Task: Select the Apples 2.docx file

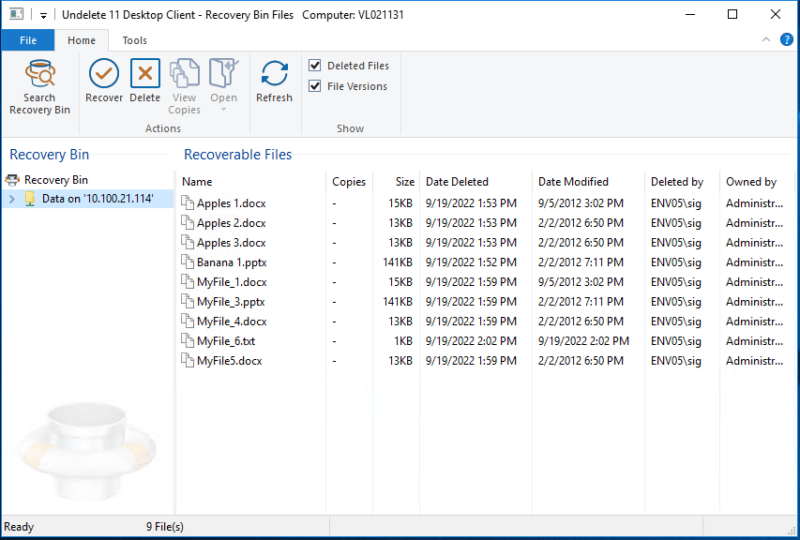Action: (x=231, y=223)
